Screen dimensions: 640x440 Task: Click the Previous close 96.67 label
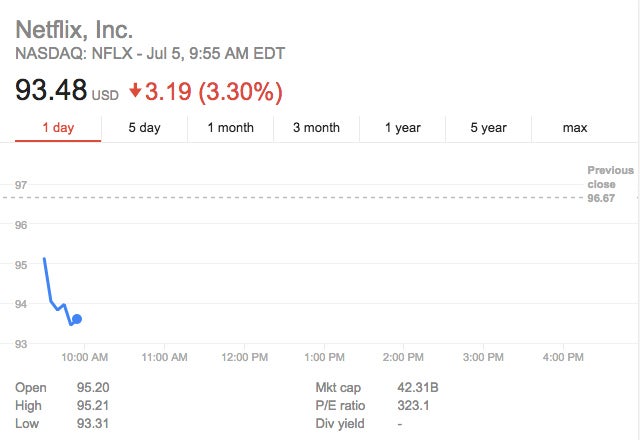(610, 184)
